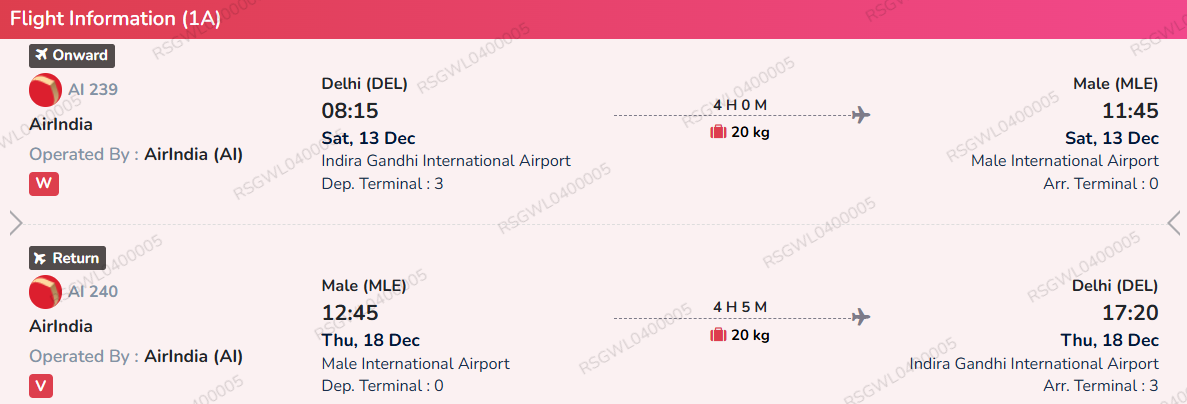Open the AI 240 flight number
1187x404 pixels.
coord(92,292)
